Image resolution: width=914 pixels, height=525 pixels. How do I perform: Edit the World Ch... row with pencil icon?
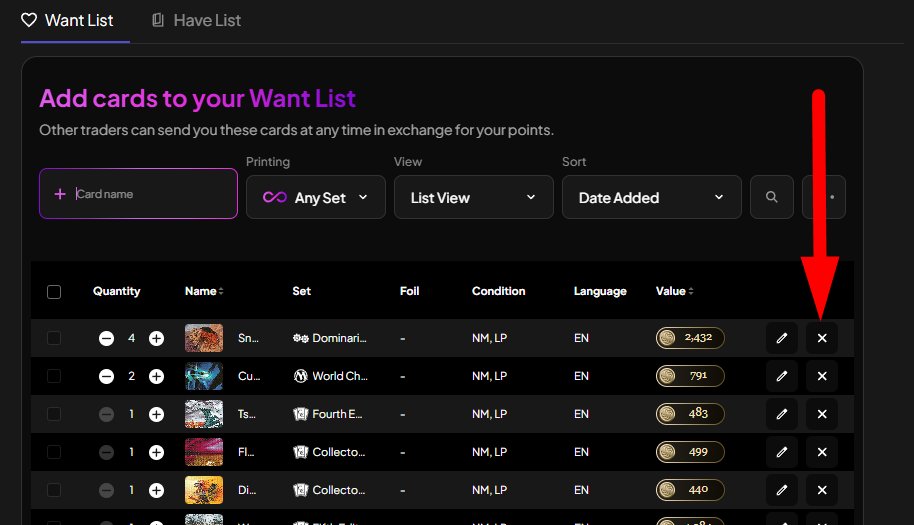(782, 376)
